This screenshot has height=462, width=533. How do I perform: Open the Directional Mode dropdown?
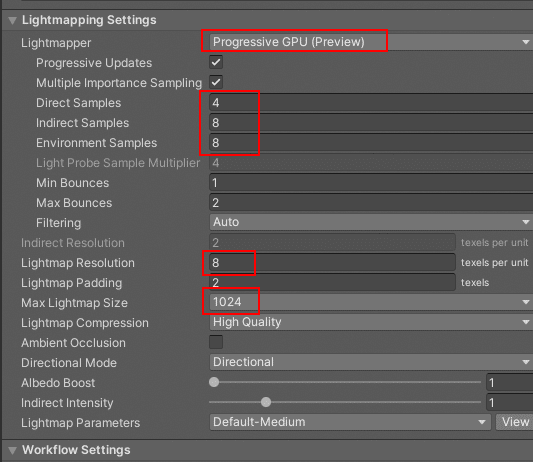point(371,362)
